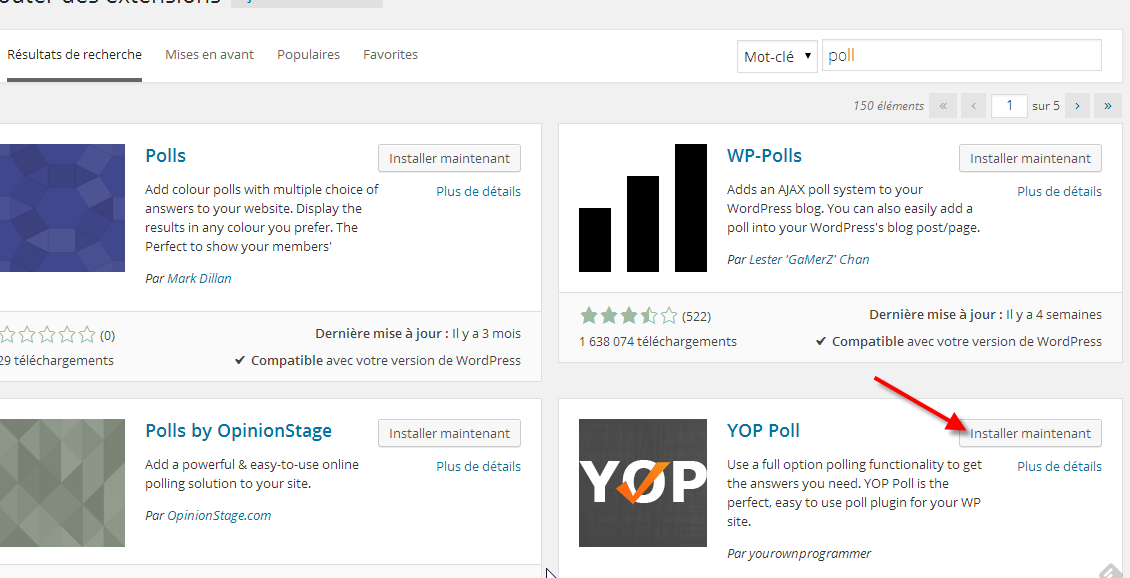
Task: Click the plugin search field containing poll
Action: pos(961,56)
